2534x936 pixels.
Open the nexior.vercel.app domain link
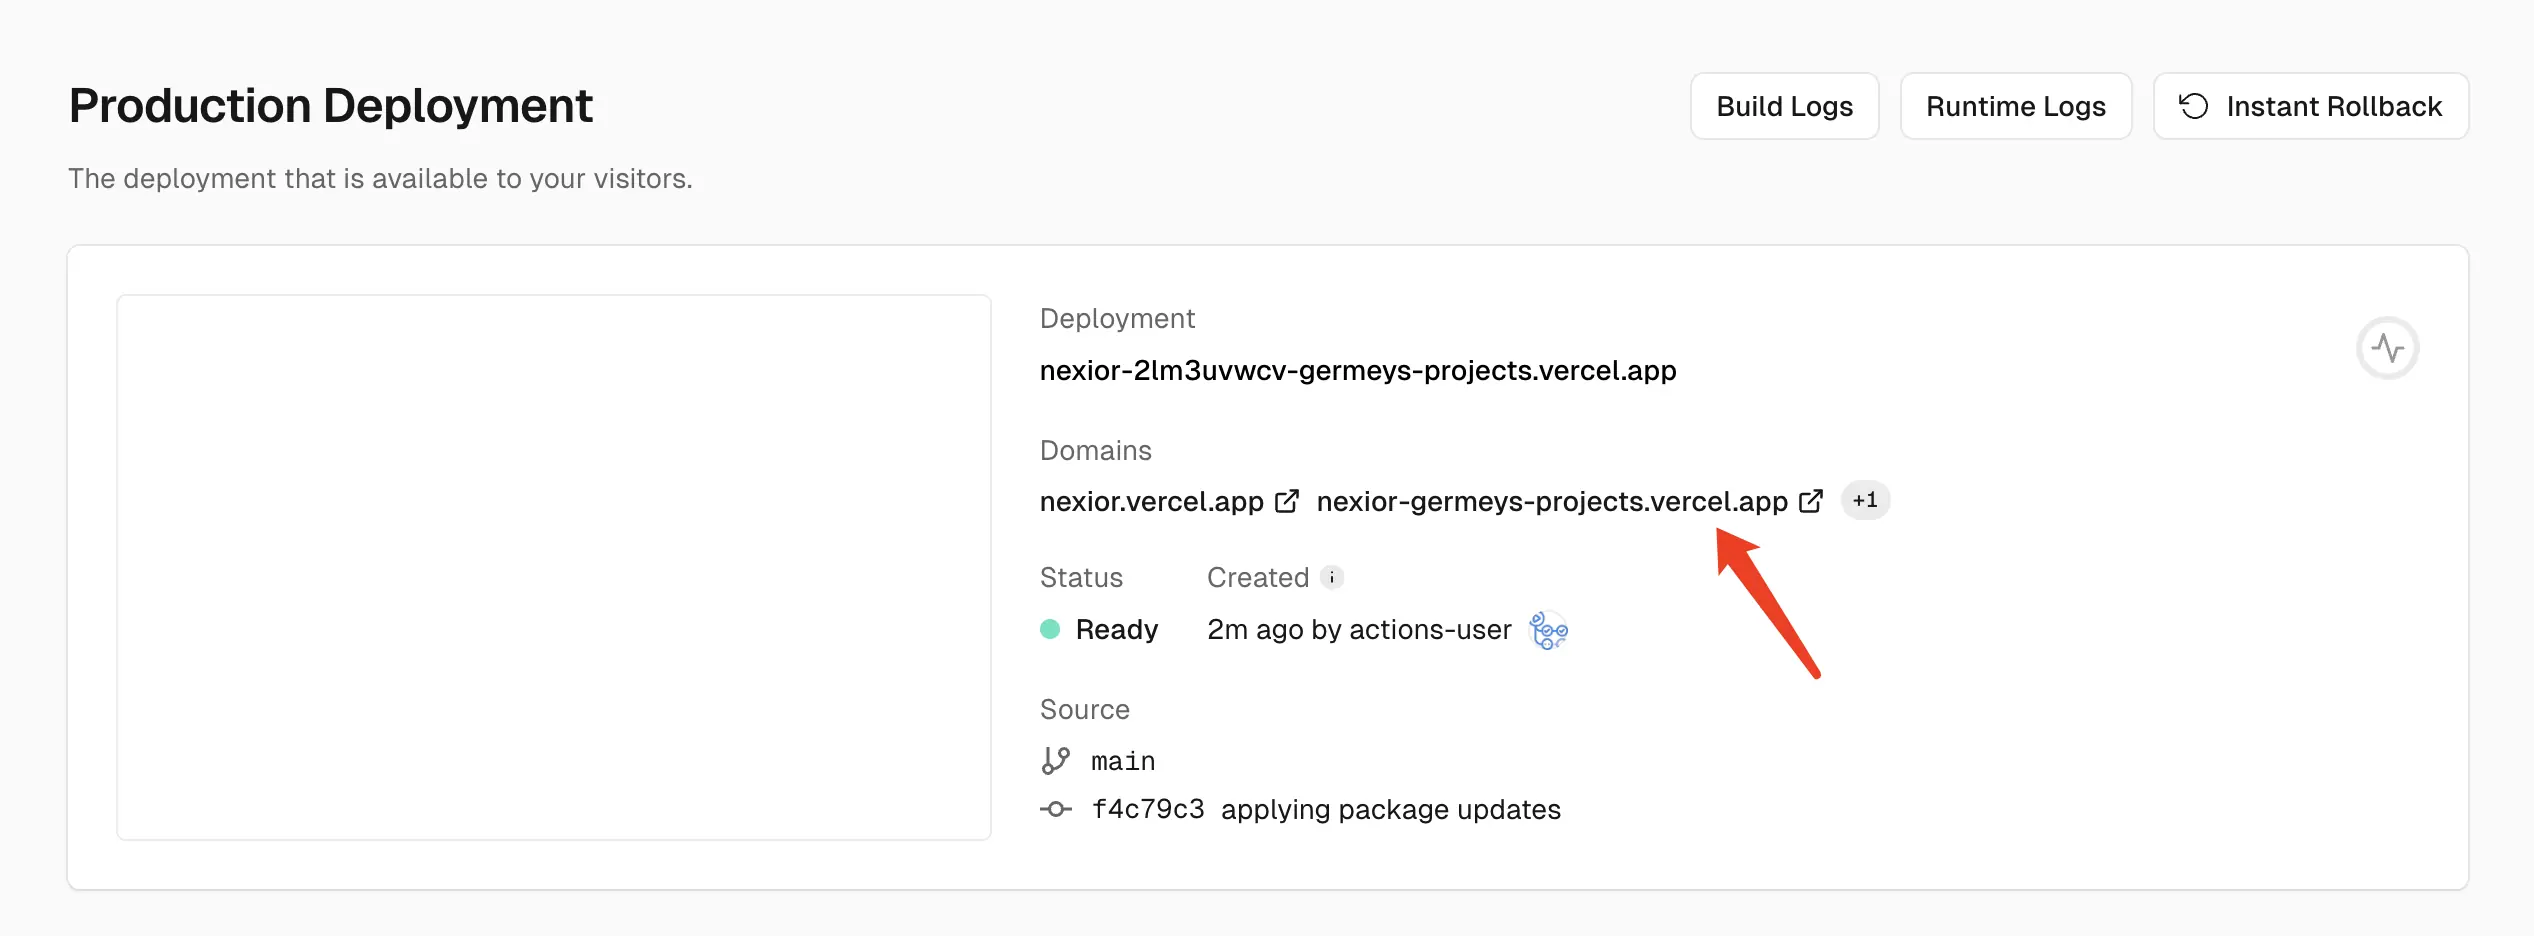tap(1151, 501)
